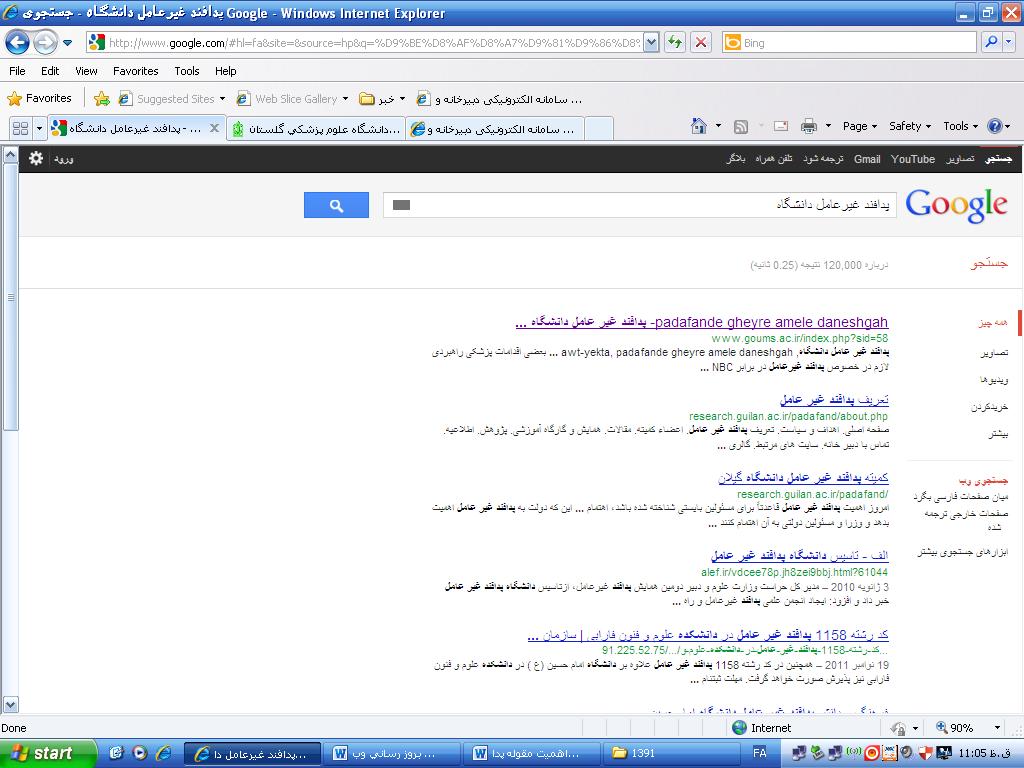Expand the address bar history dropdown
Screen dimensions: 1024x768
651,43
